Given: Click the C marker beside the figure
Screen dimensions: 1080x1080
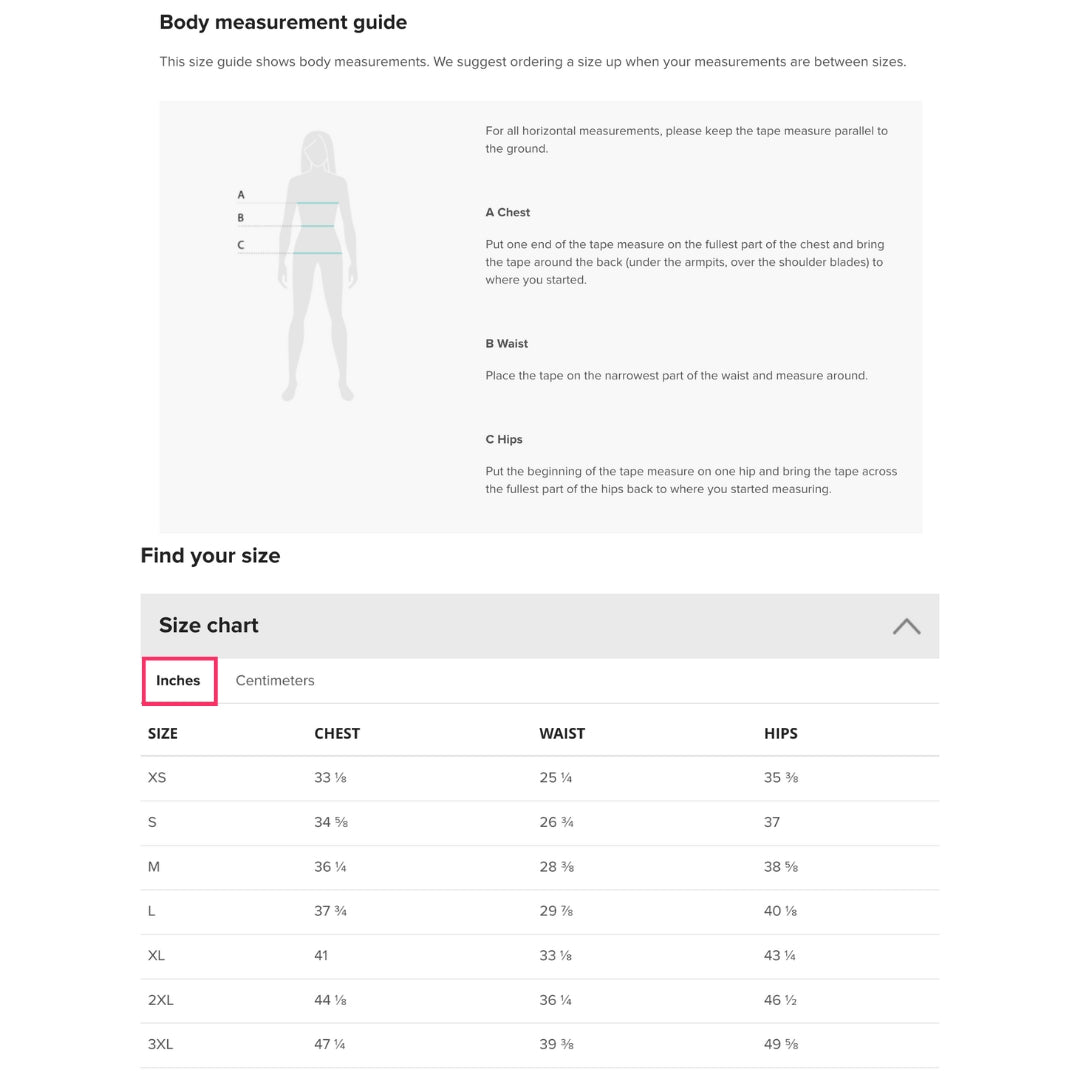Looking at the screenshot, I should pos(241,245).
